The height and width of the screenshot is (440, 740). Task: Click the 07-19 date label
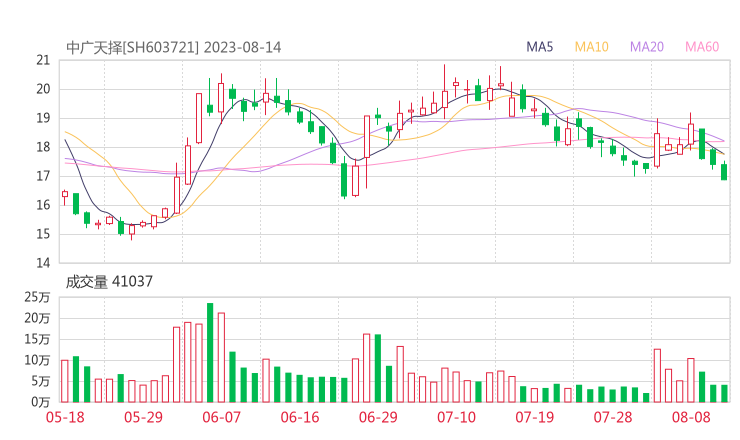534,417
